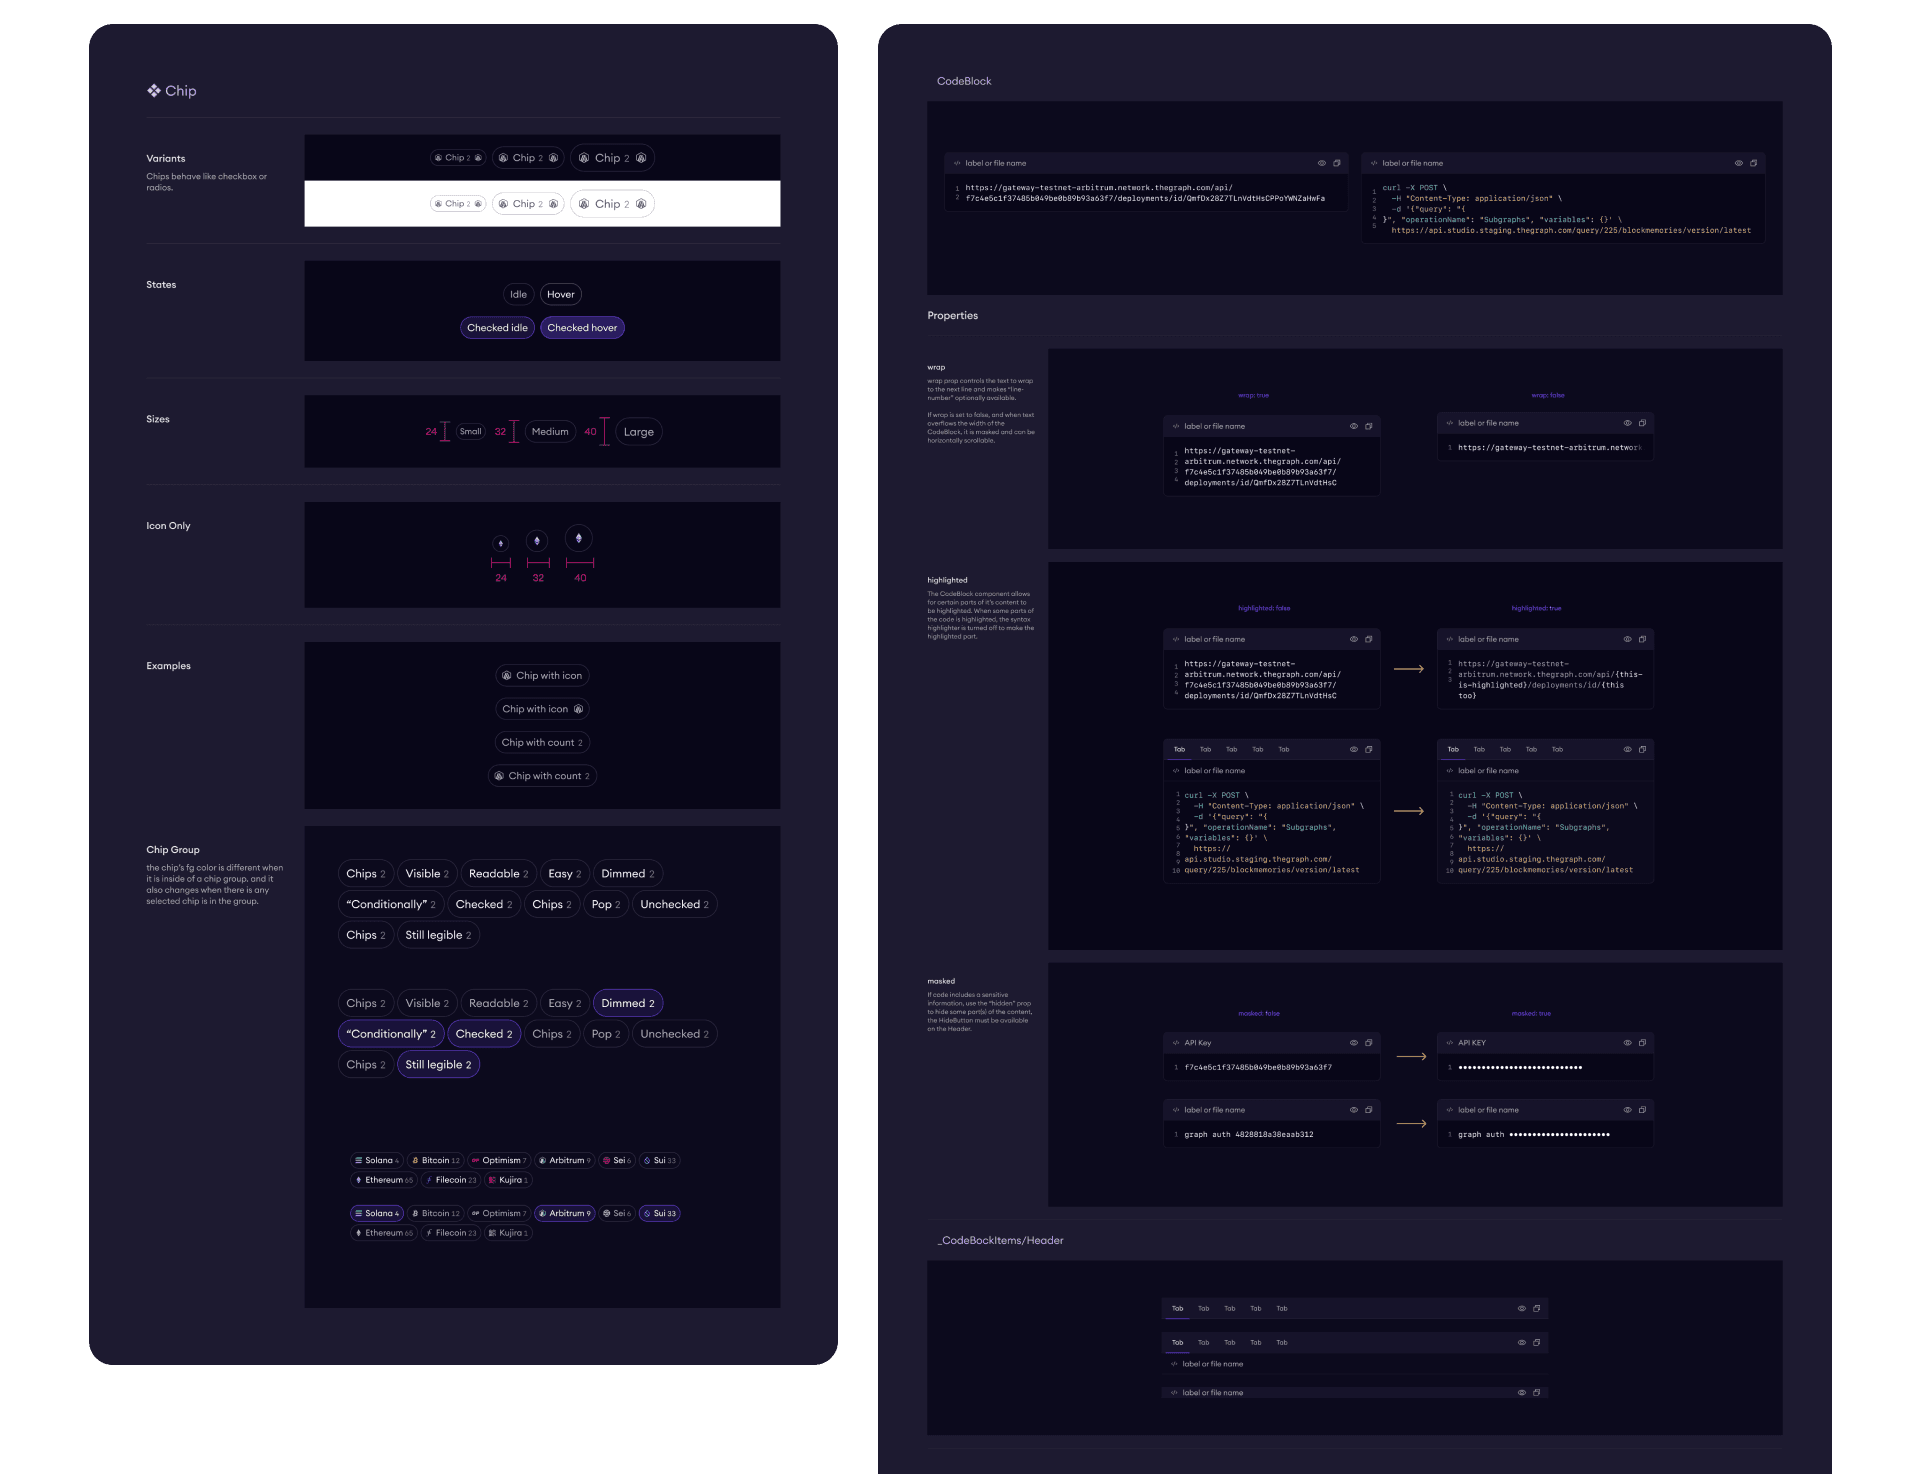The height and width of the screenshot is (1474, 1920).
Task: Toggle the highlighted 'Still legible 2' chip
Action: [439, 1065]
